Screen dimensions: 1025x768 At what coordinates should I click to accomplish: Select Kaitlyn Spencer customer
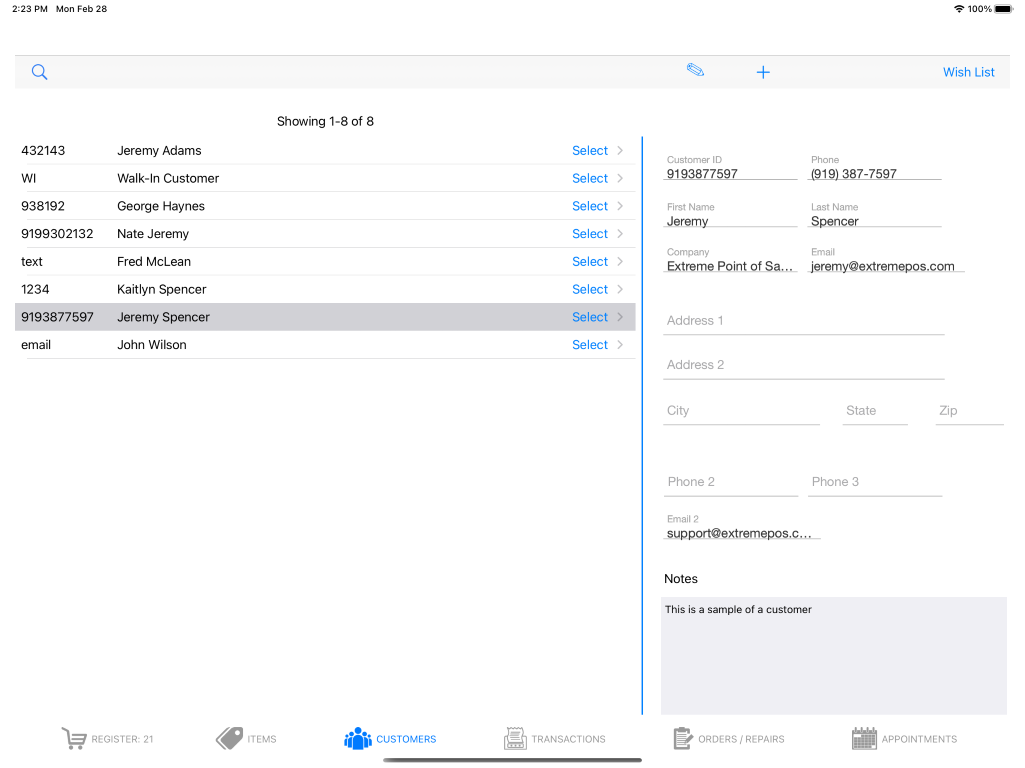[x=589, y=290]
